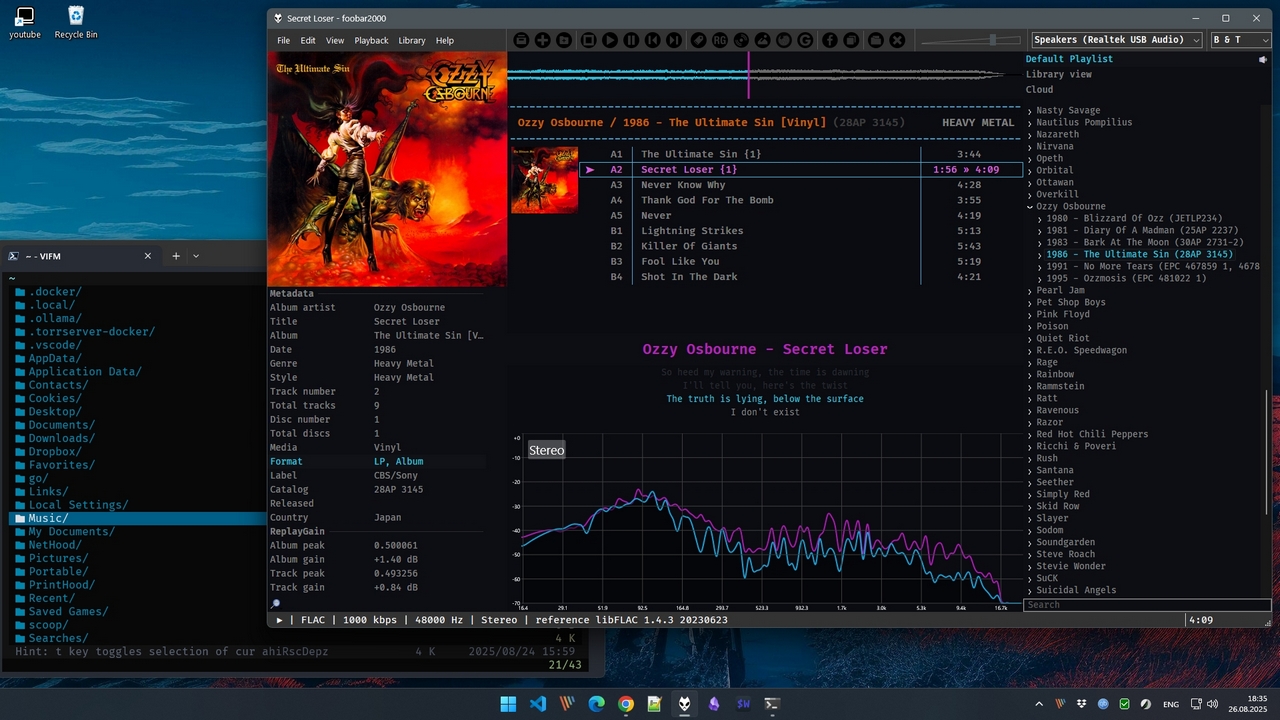Go to previous track using toolbar
This screenshot has height=720, width=1280.
653,40
